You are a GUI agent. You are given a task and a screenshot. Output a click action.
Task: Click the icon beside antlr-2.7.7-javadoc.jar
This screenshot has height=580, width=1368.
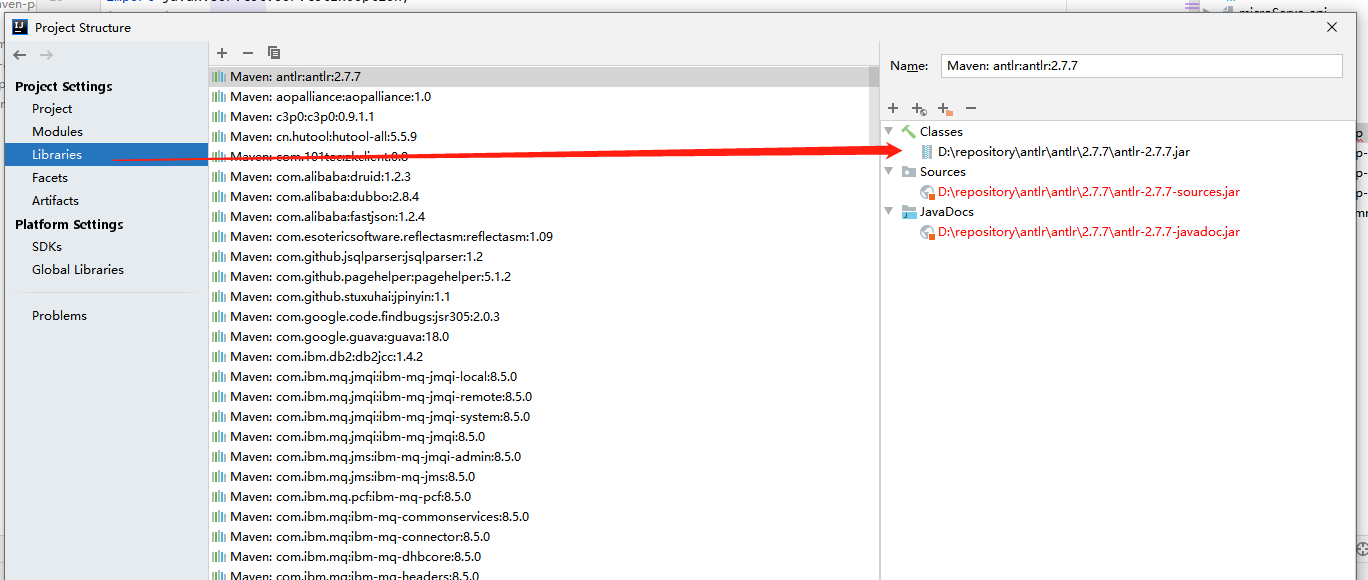tap(927, 231)
